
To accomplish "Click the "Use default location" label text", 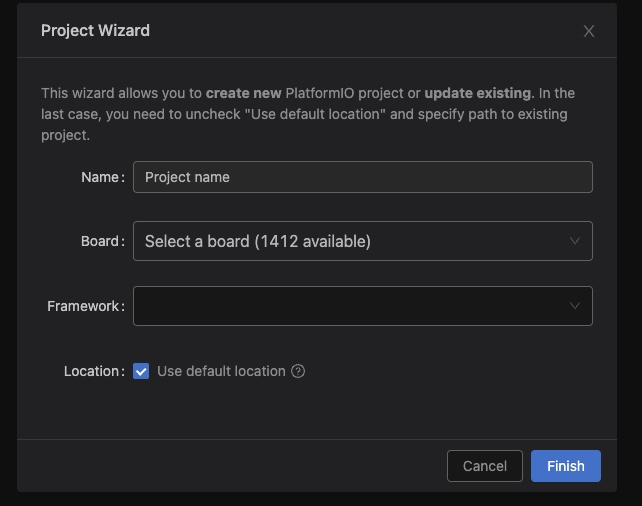I will tap(221, 371).
